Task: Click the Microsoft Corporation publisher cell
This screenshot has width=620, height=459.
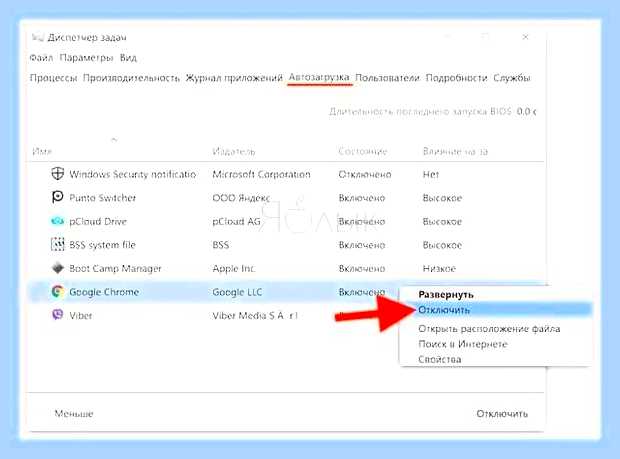Action: coord(261,174)
